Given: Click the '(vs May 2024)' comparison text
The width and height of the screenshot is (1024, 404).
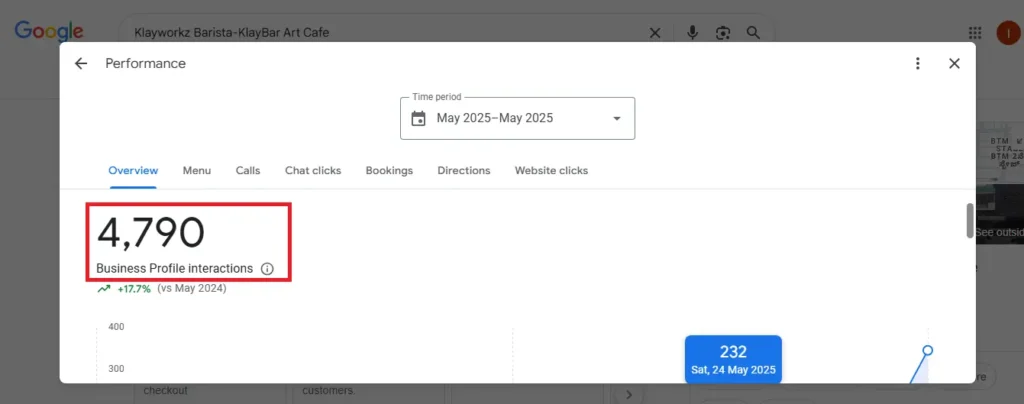Looking at the screenshot, I should pyautogui.click(x=192, y=288).
